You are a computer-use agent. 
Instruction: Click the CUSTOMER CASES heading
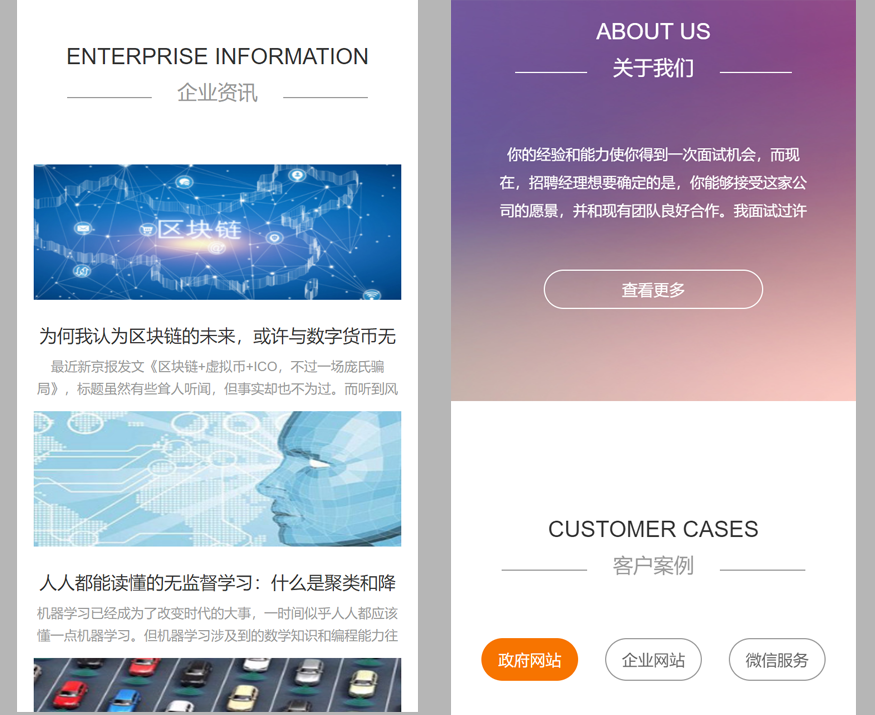click(653, 529)
